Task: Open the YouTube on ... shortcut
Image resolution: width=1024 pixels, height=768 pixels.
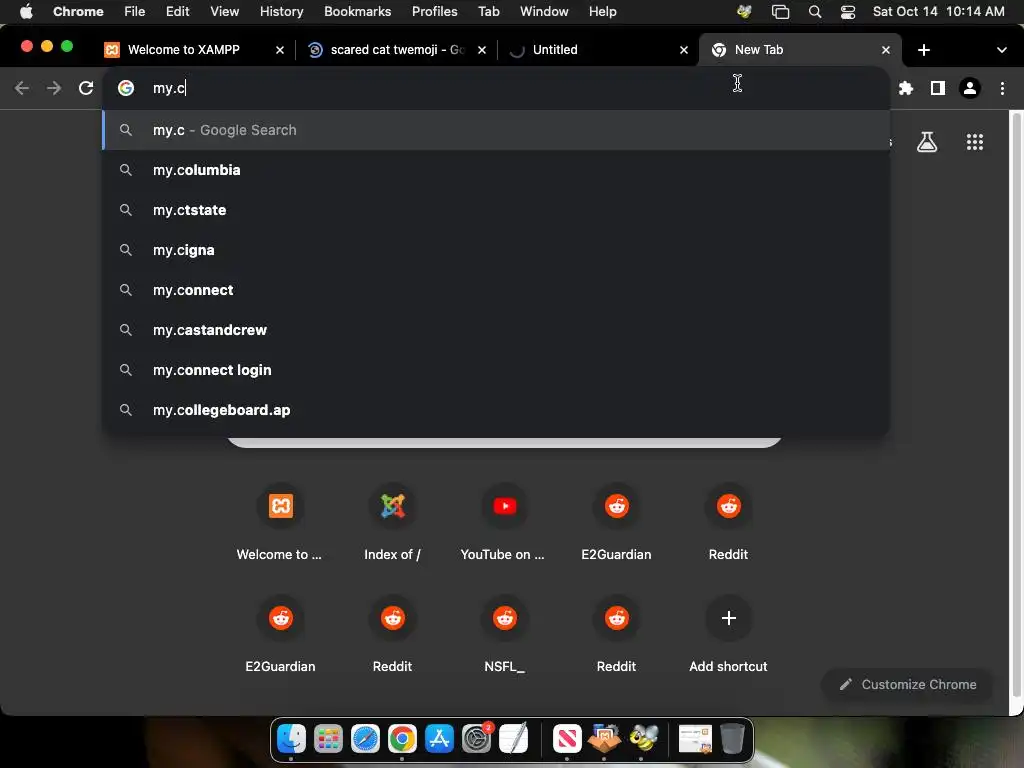Action: (x=504, y=522)
